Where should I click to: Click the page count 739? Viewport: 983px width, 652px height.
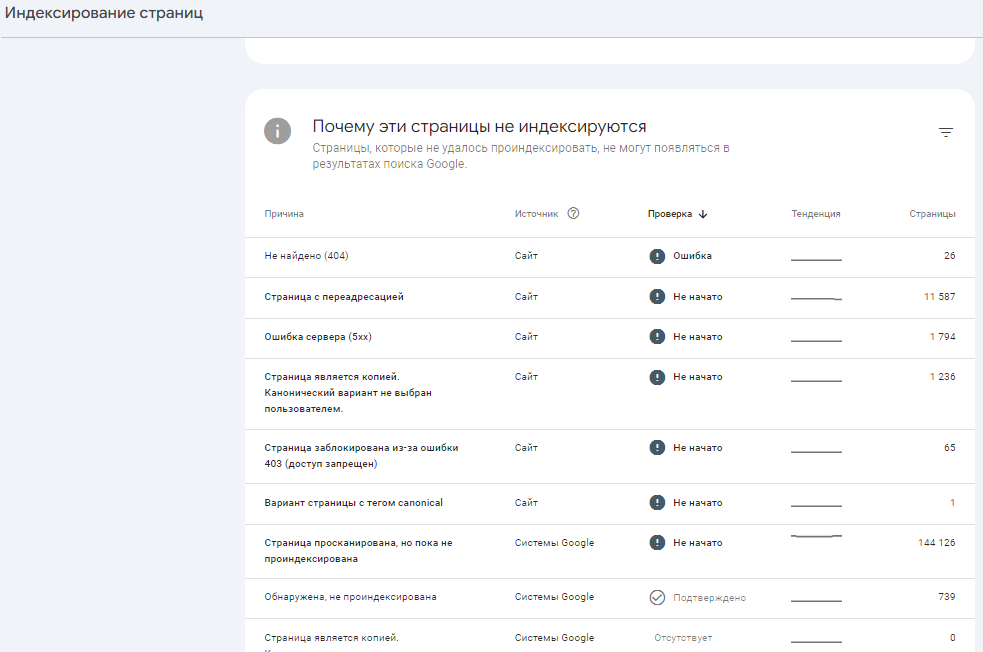pos(947,597)
